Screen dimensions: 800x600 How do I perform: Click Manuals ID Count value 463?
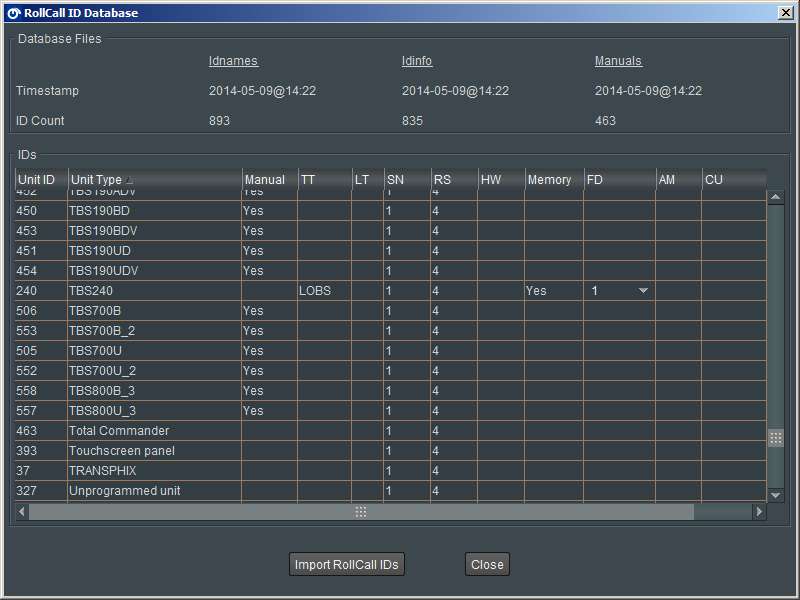pos(605,121)
